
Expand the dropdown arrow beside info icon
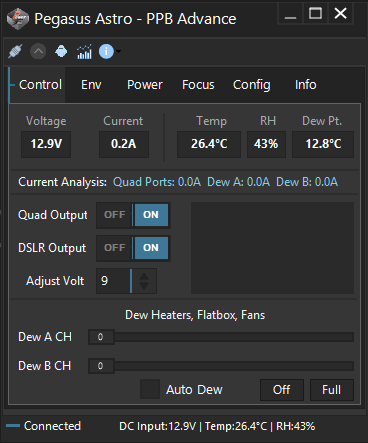(118, 52)
